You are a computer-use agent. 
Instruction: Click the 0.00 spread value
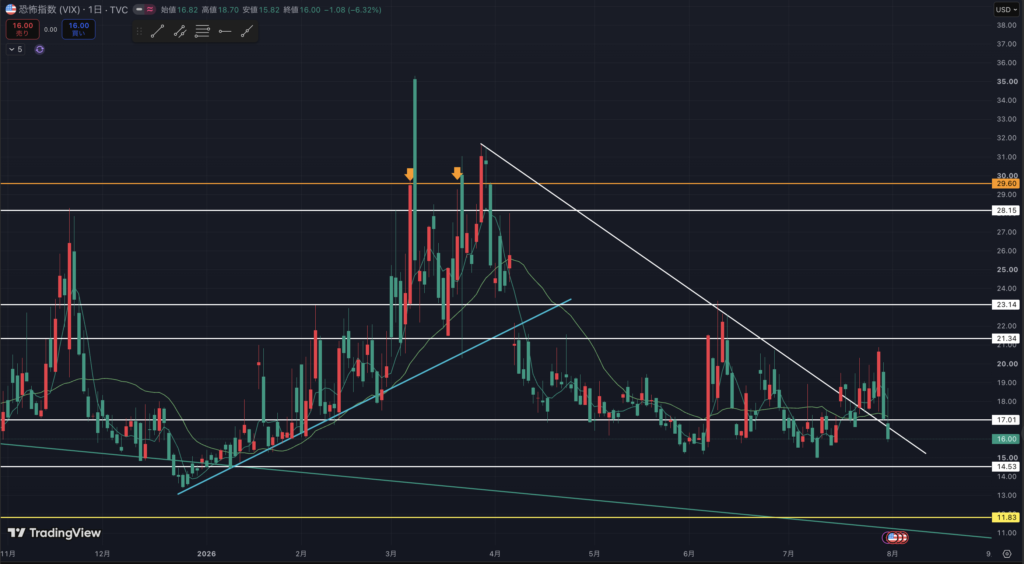coord(50,29)
